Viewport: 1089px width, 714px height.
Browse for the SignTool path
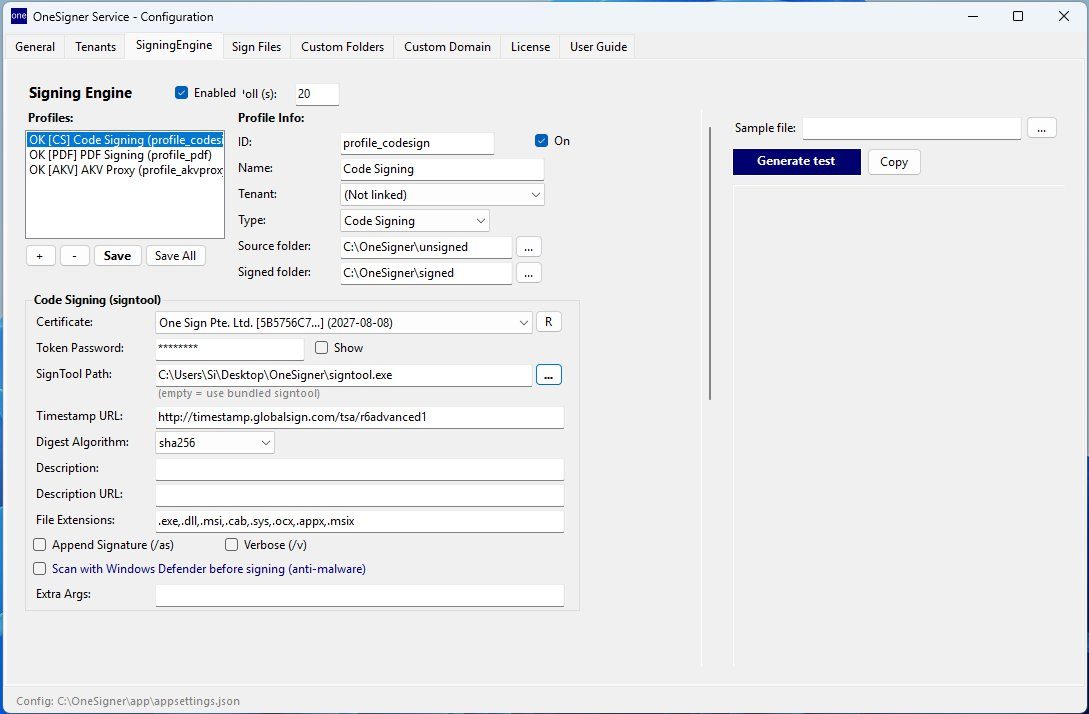point(549,375)
